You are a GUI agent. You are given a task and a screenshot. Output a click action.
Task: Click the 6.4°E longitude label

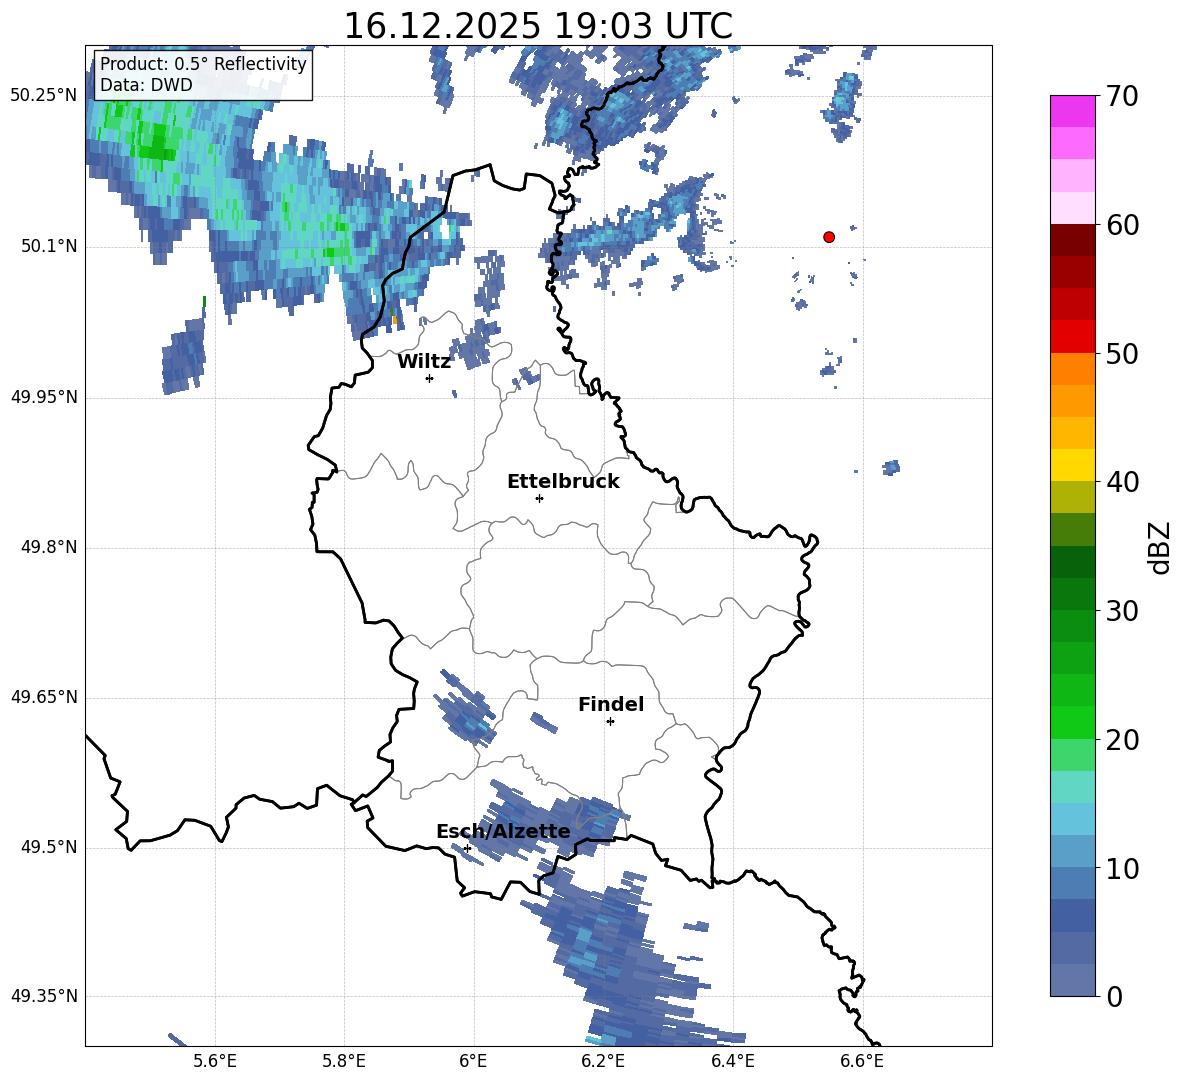pos(732,1061)
